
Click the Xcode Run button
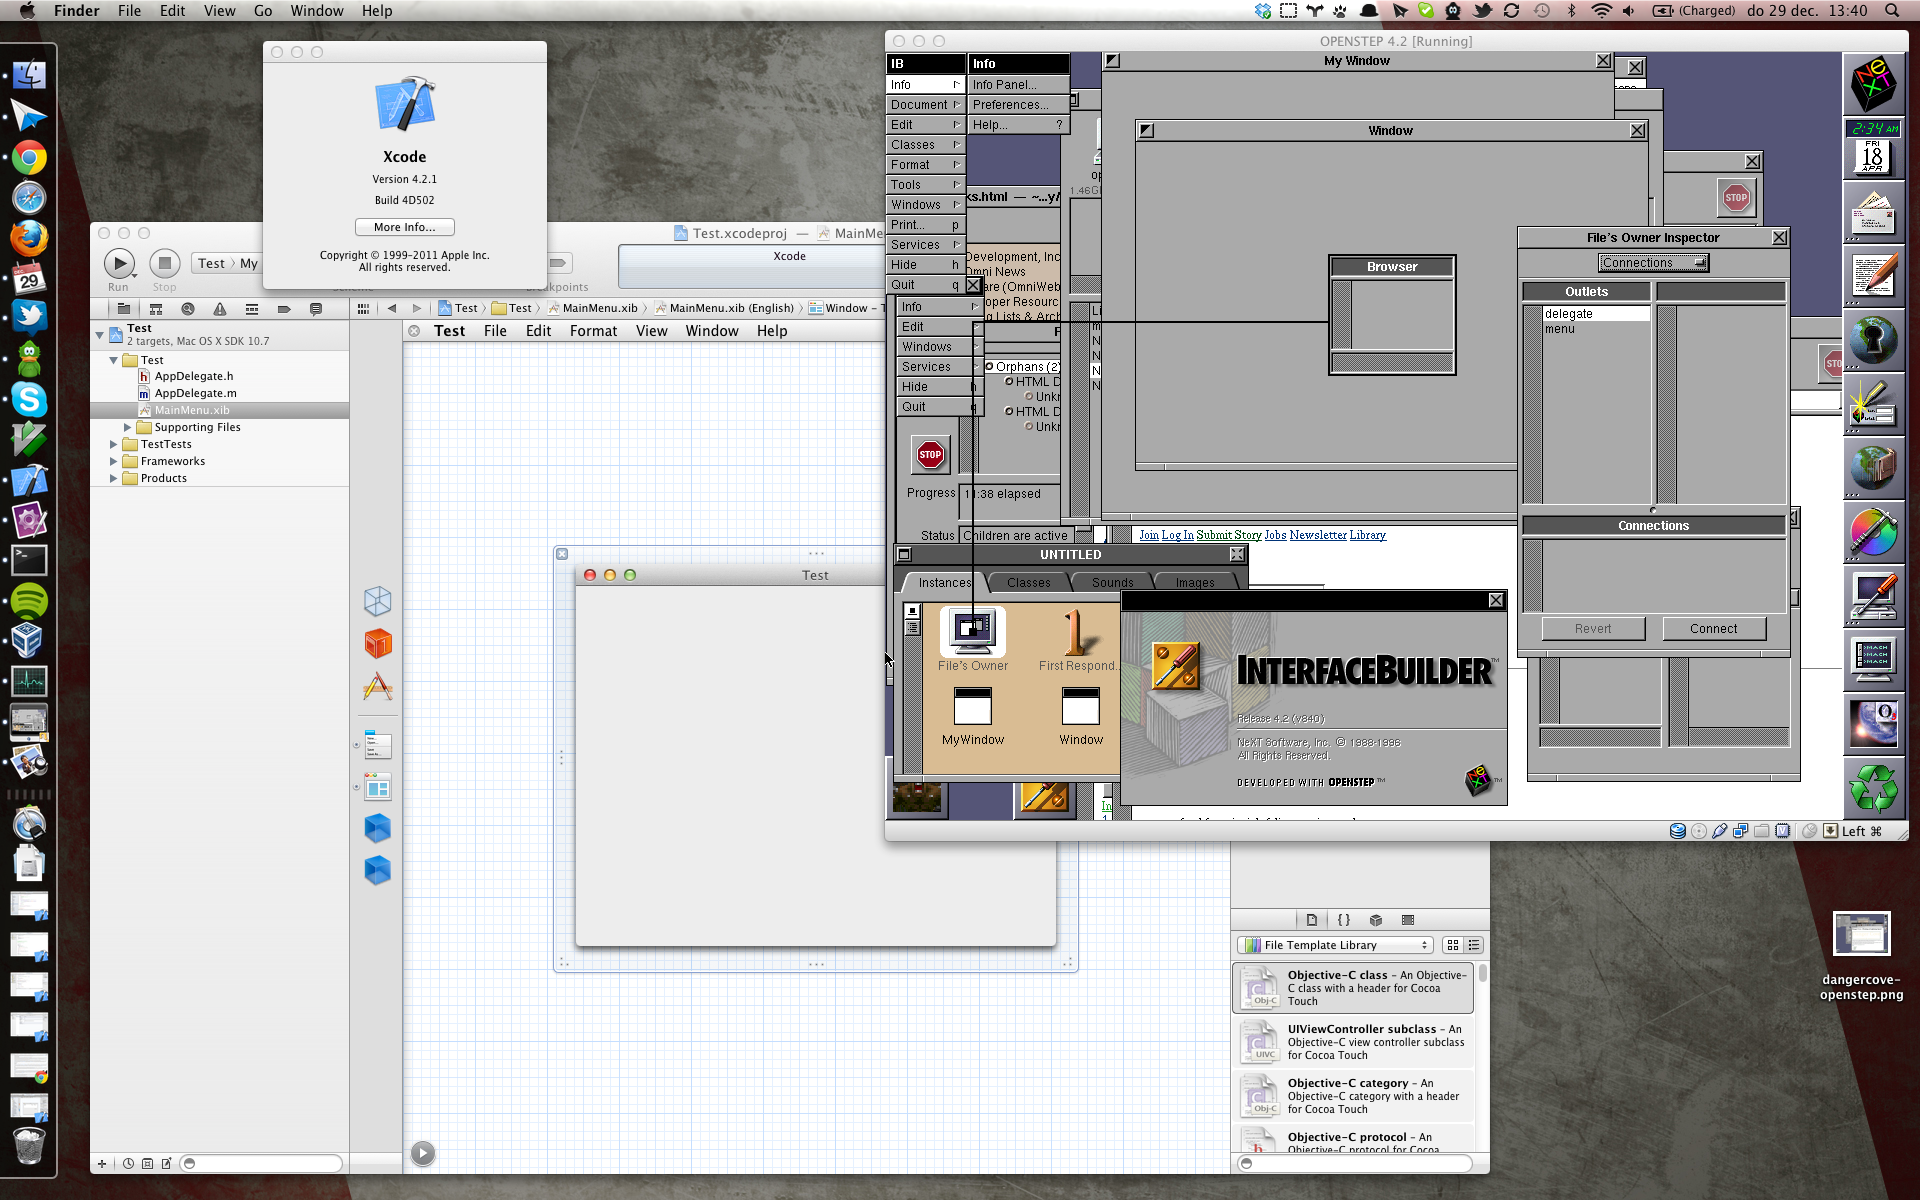point(119,264)
